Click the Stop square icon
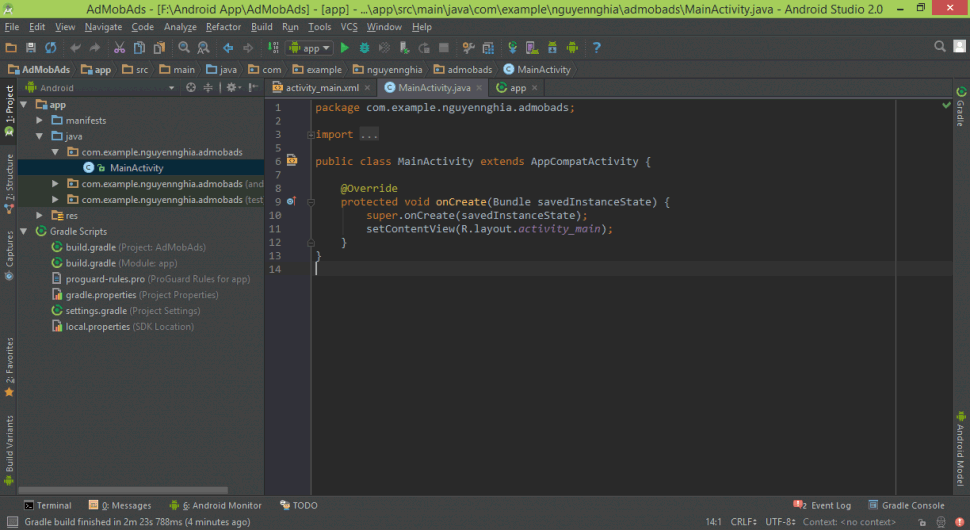The image size is (970, 530). pyautogui.click(x=444, y=48)
